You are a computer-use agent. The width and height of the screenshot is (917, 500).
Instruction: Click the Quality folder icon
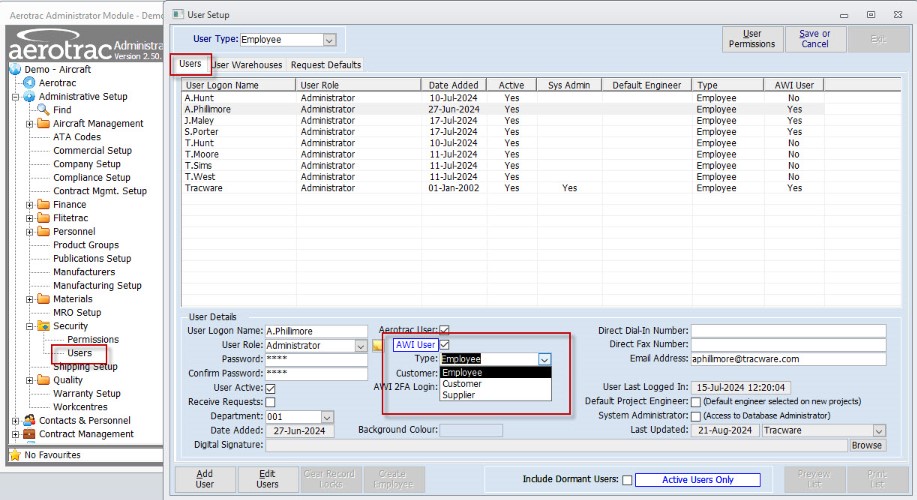43,380
